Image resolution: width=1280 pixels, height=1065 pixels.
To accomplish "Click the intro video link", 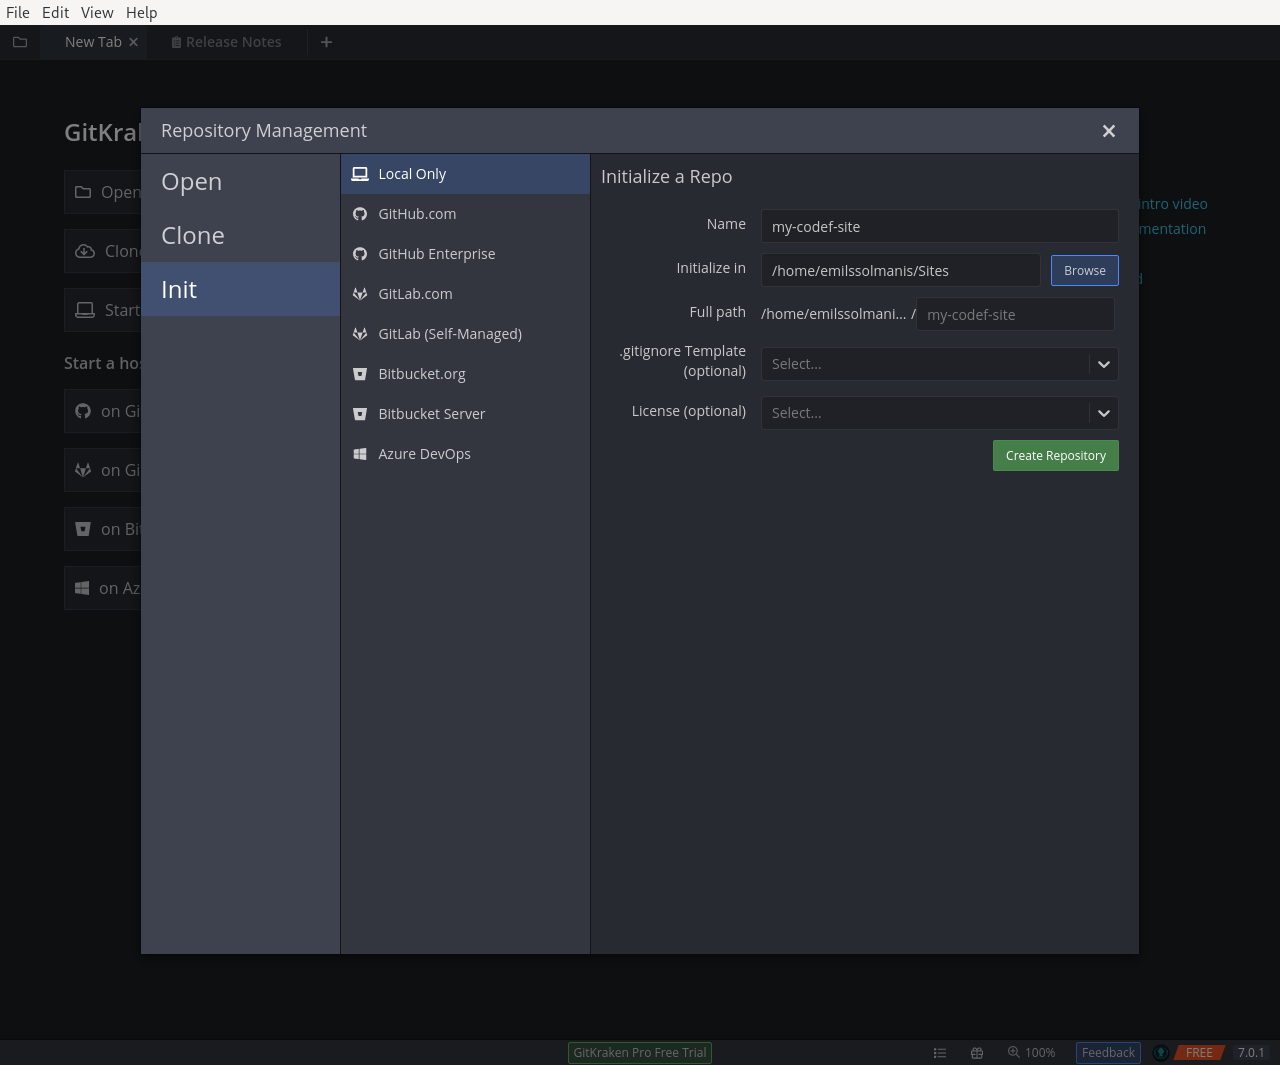I will 1173,204.
